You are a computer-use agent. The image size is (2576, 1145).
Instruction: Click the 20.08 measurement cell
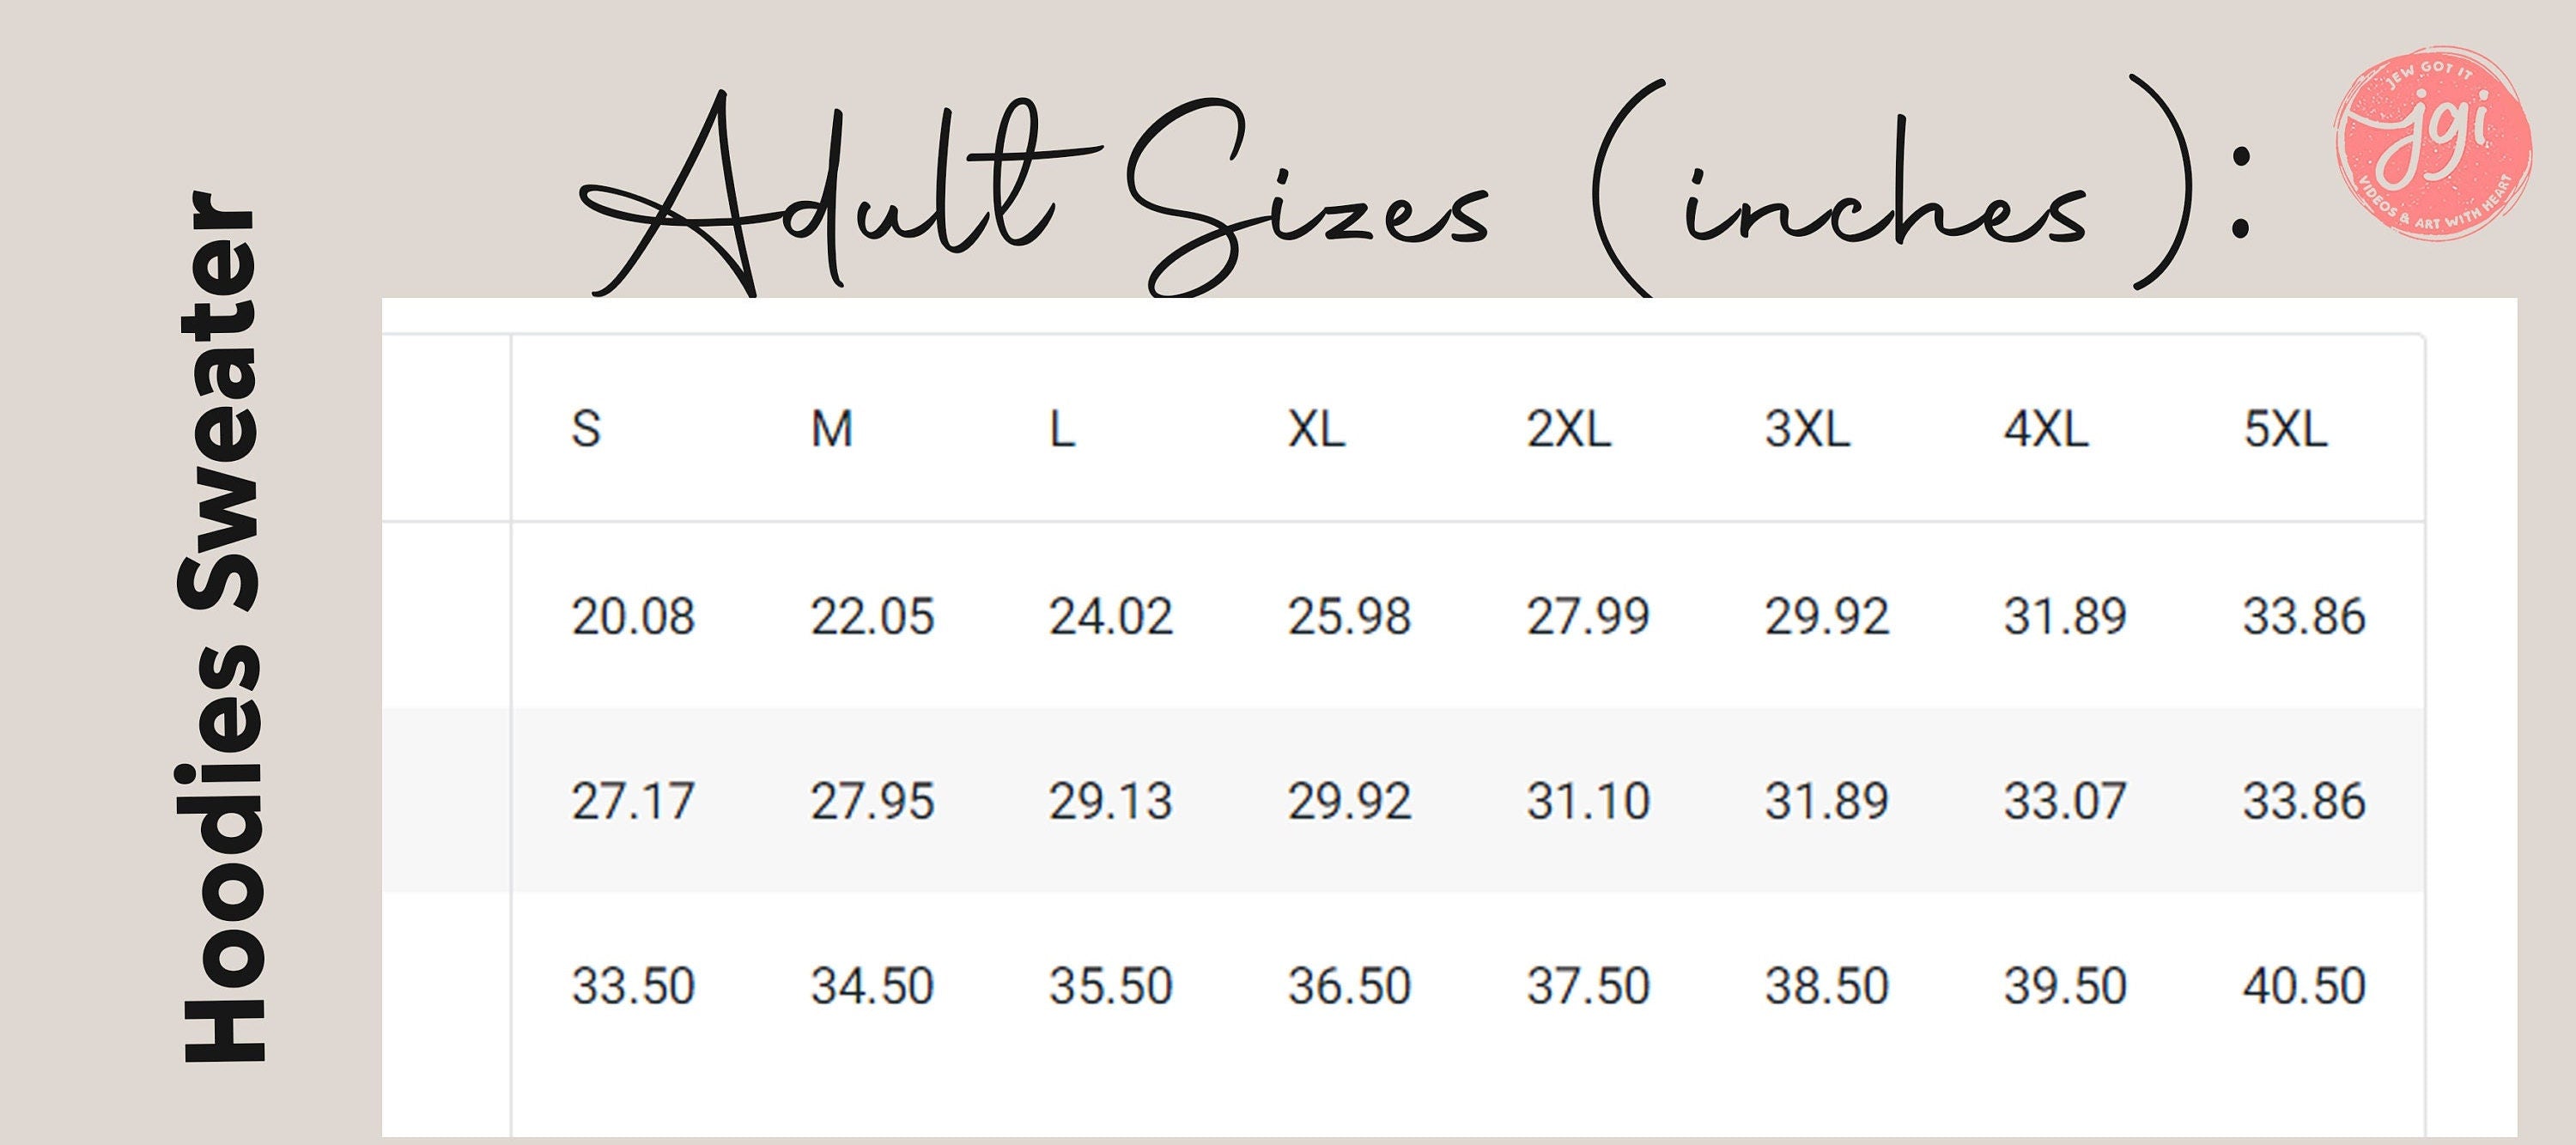(633, 616)
